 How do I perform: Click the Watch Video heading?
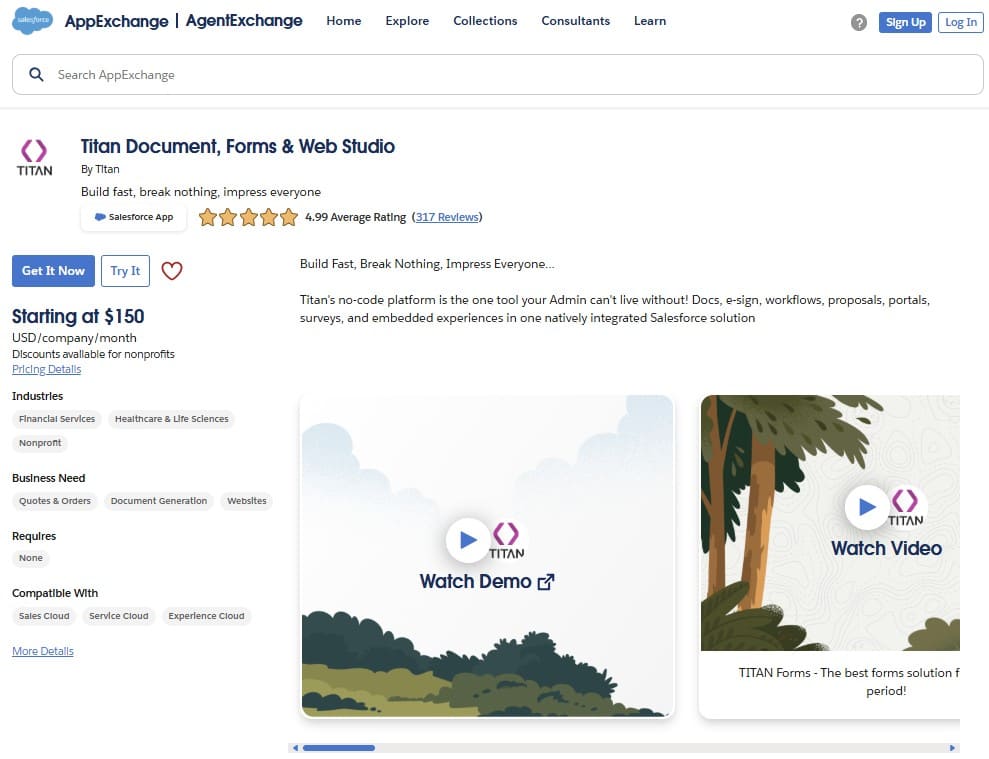coord(886,548)
